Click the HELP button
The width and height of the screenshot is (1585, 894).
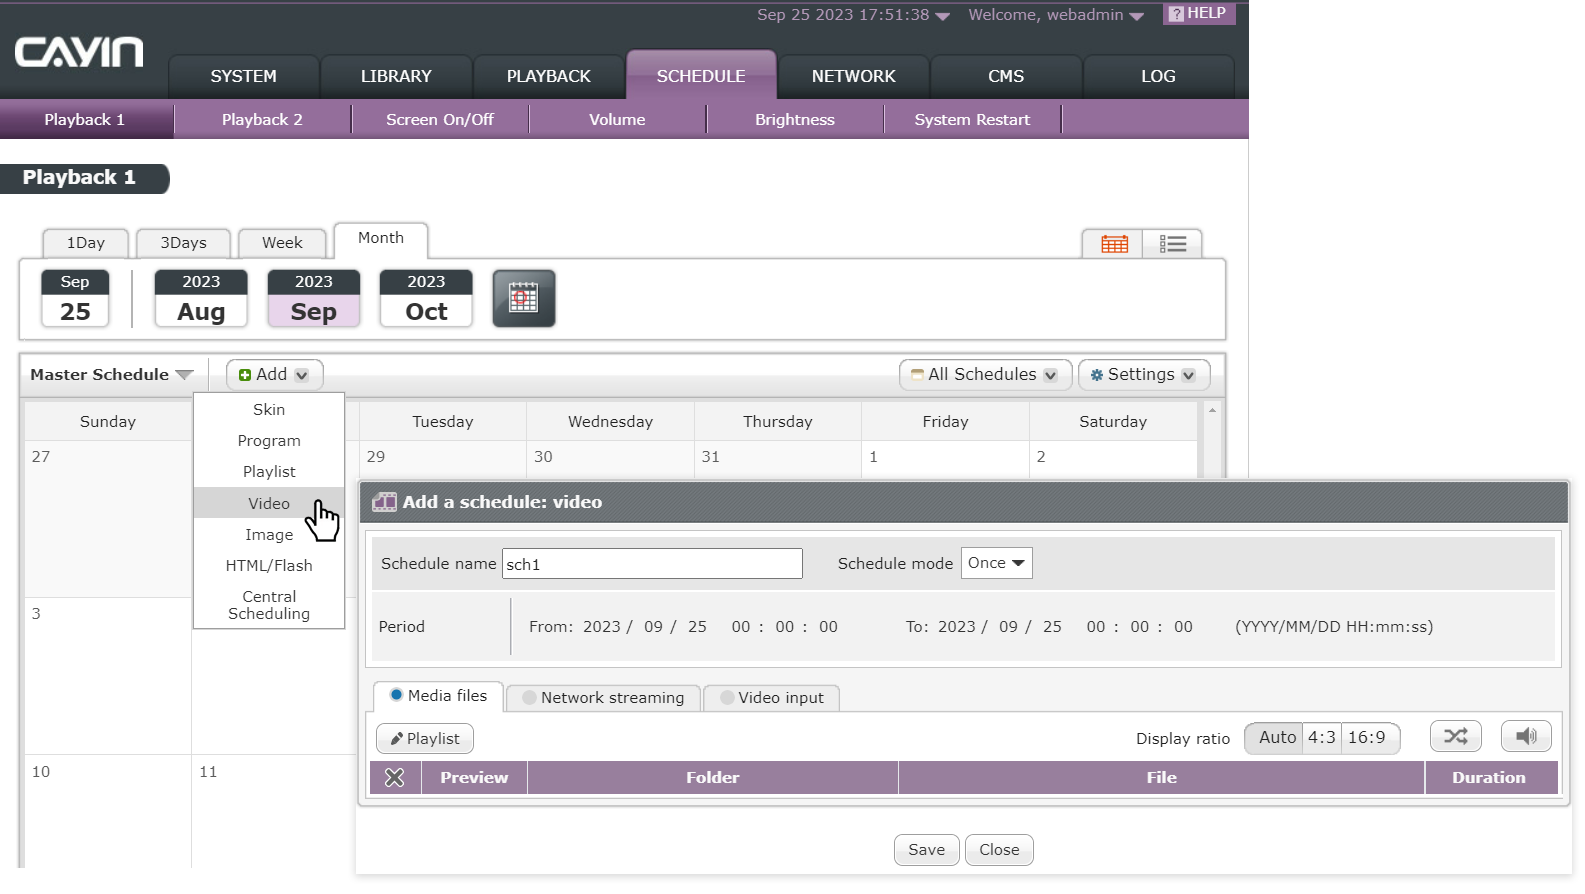pyautogui.click(x=1198, y=13)
